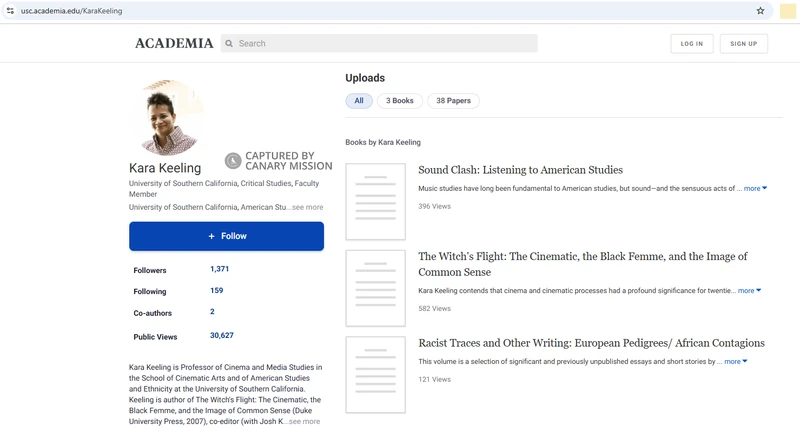View the 2 co-authors

[x=212, y=312]
